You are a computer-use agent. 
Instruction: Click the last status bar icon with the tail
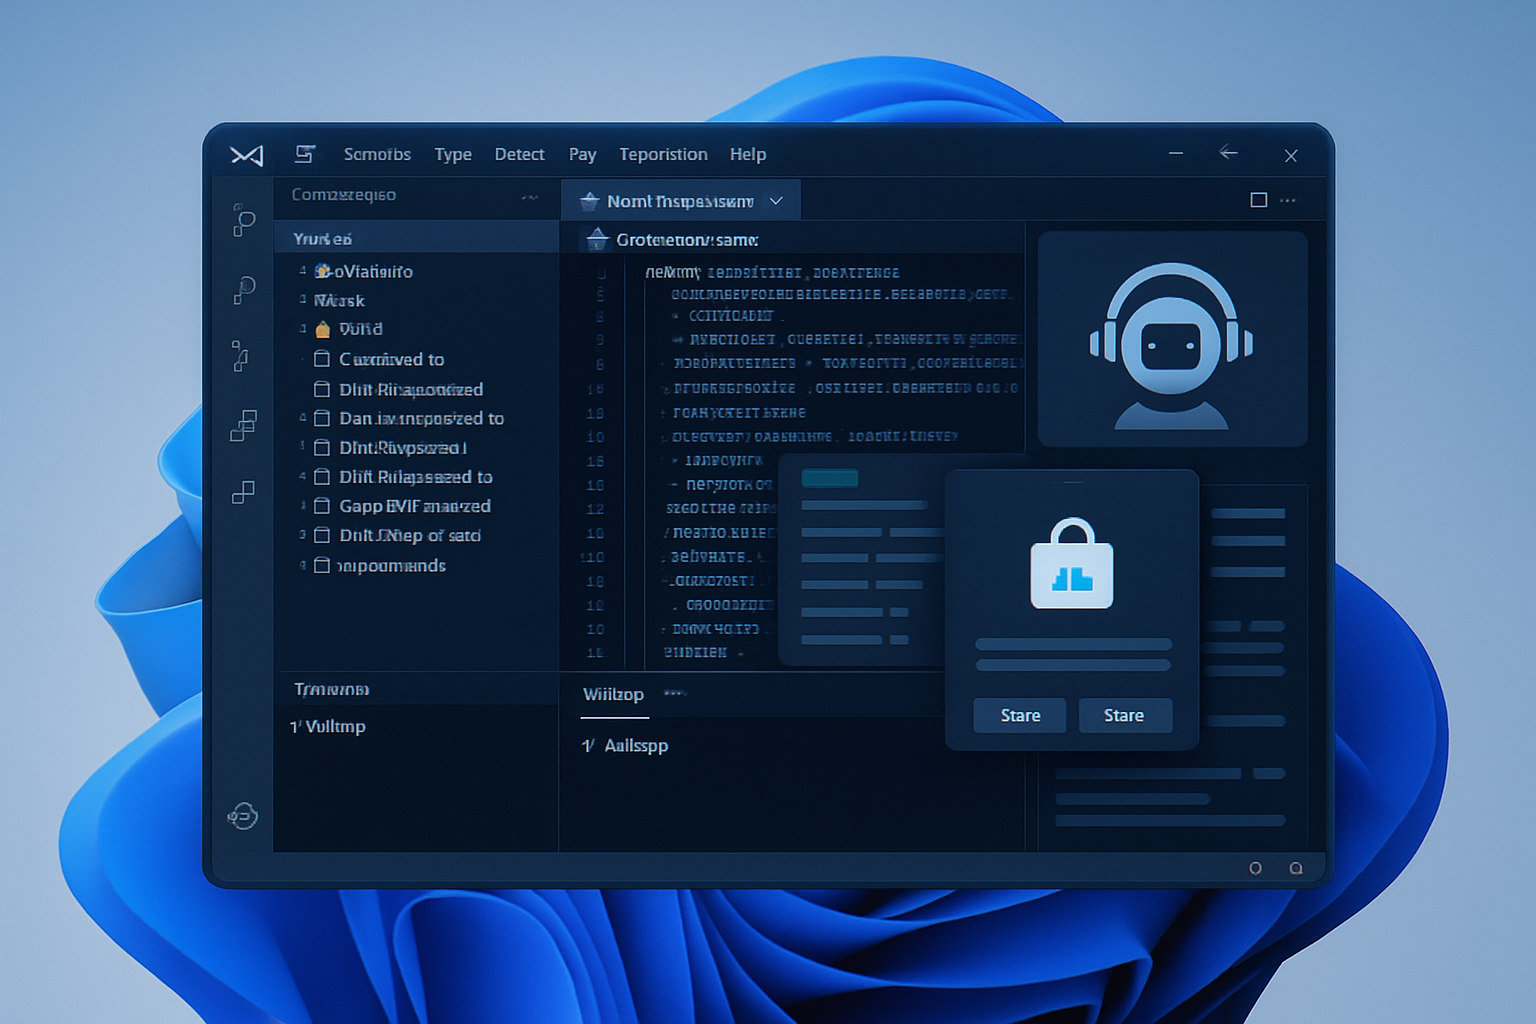1296,868
